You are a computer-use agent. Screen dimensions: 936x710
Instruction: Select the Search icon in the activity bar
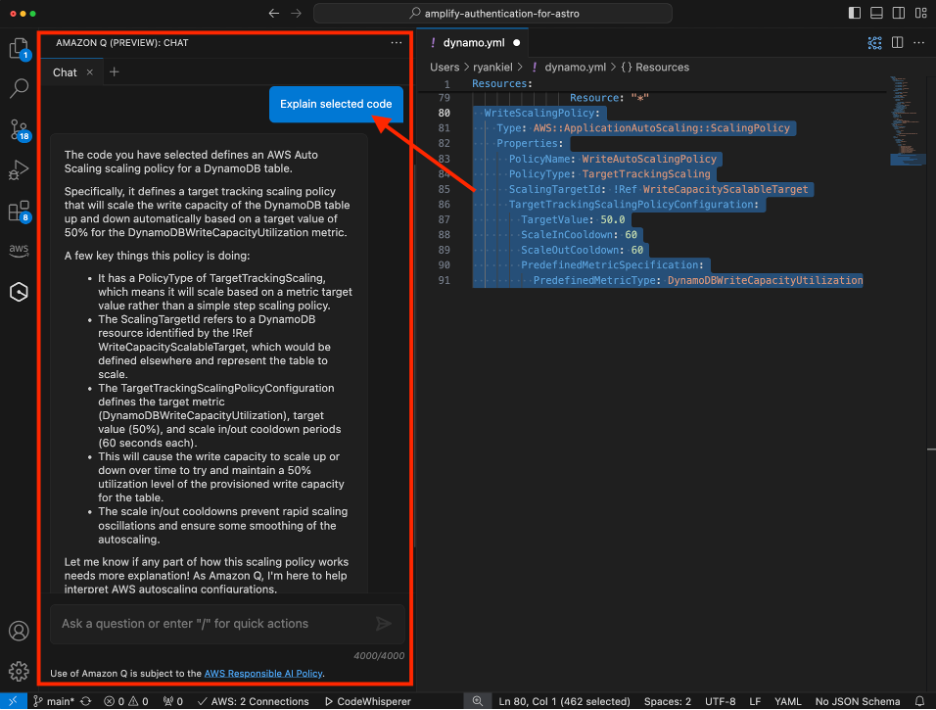[19, 88]
